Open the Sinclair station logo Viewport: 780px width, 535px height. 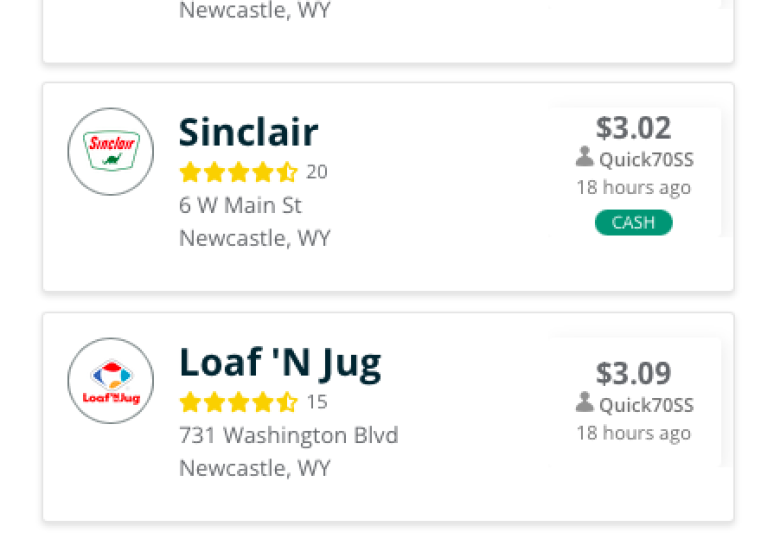point(110,151)
